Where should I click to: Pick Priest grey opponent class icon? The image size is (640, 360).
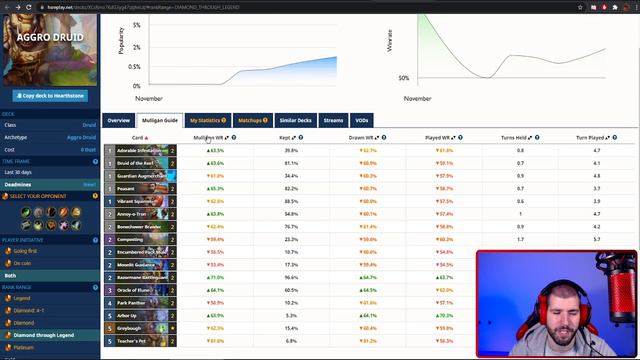26,225
